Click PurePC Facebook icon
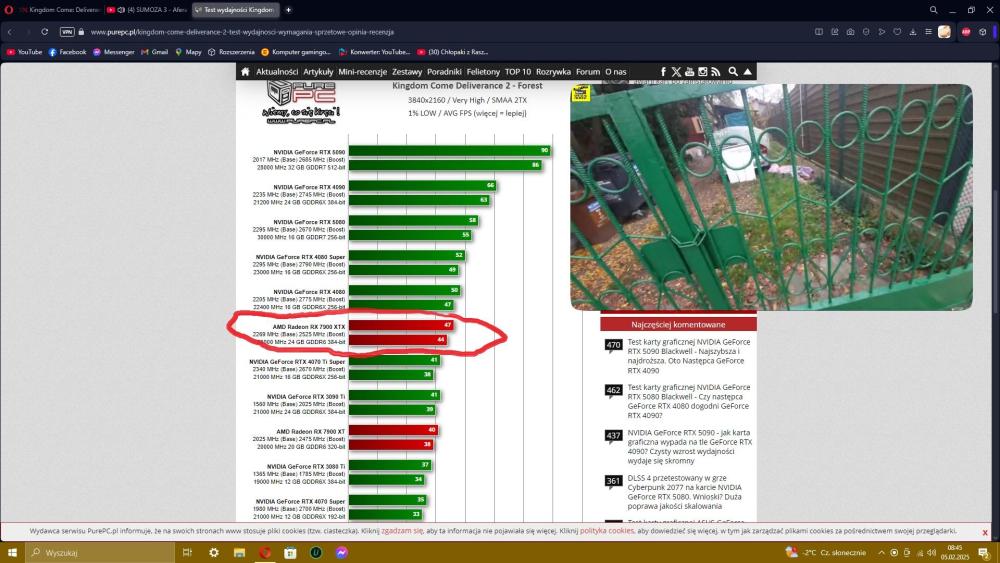 (x=663, y=72)
